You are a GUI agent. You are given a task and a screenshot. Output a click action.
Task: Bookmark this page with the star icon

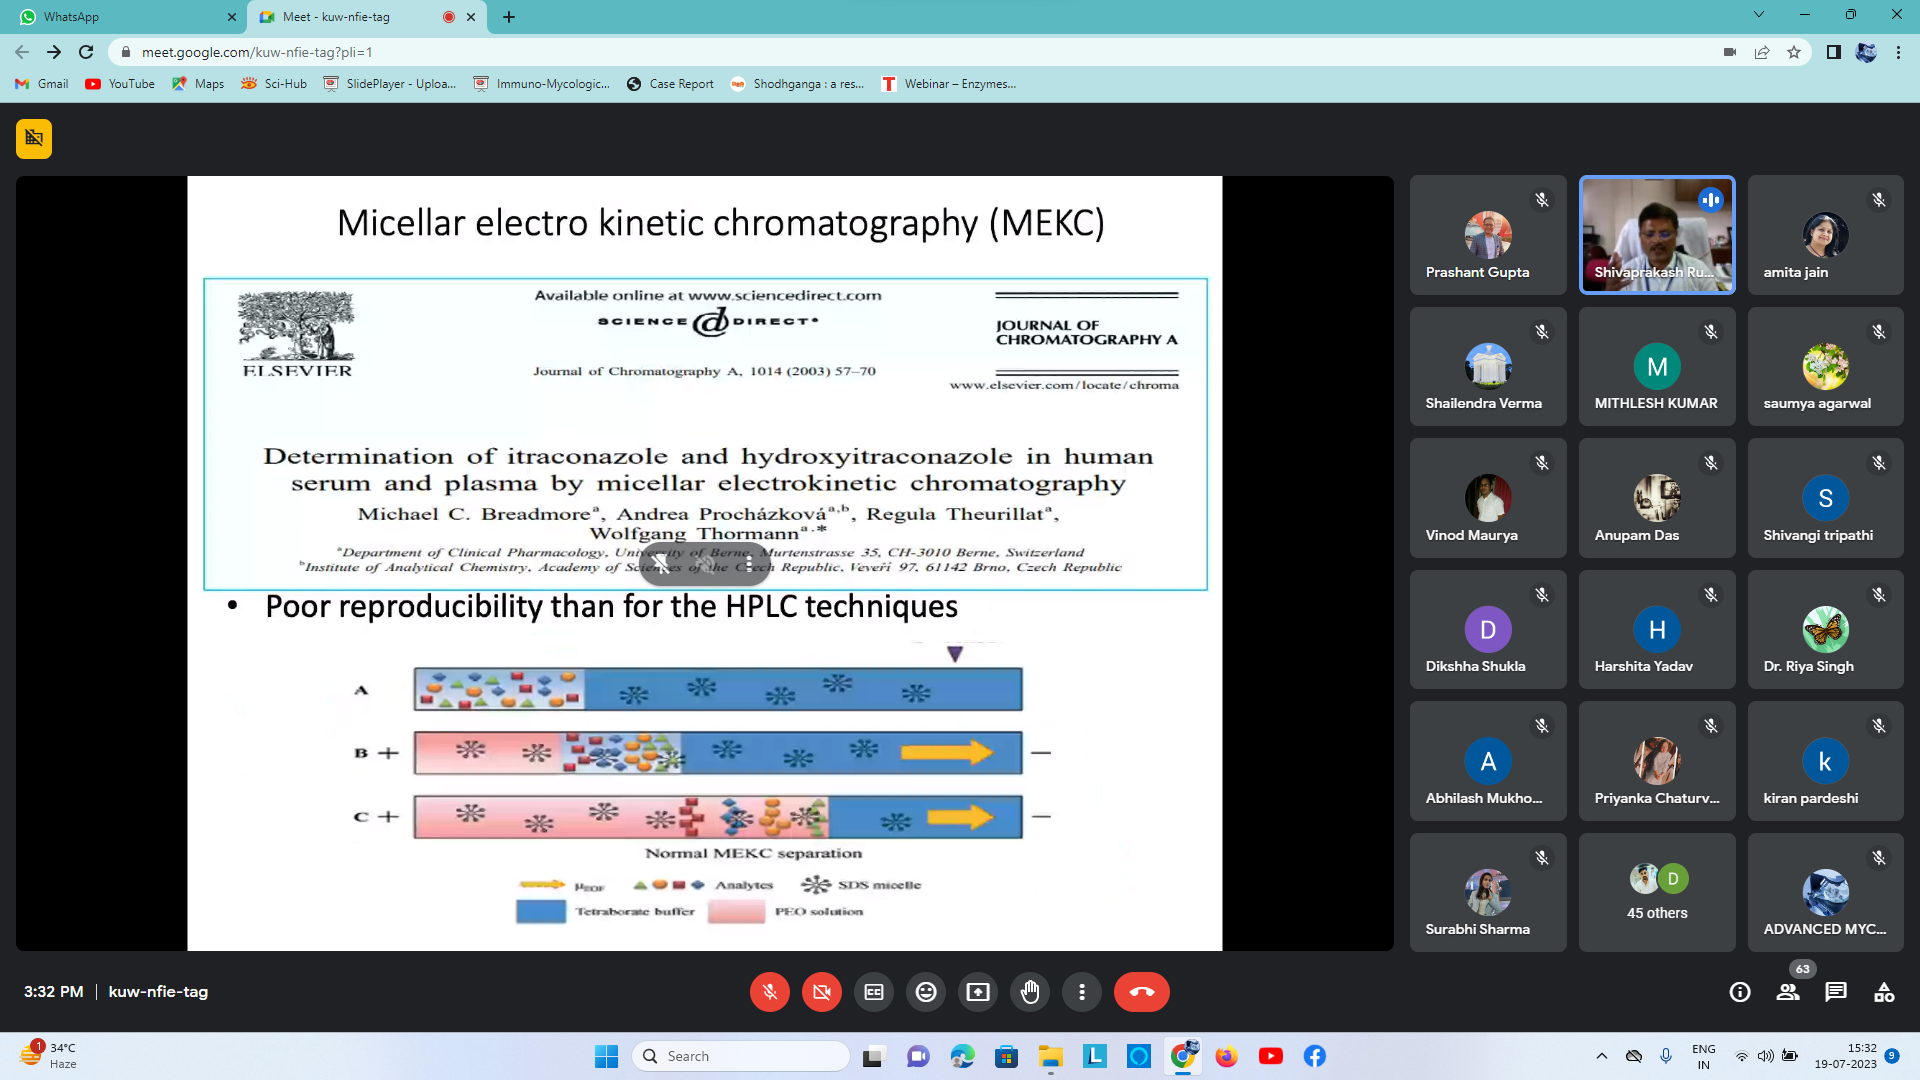coord(1794,52)
